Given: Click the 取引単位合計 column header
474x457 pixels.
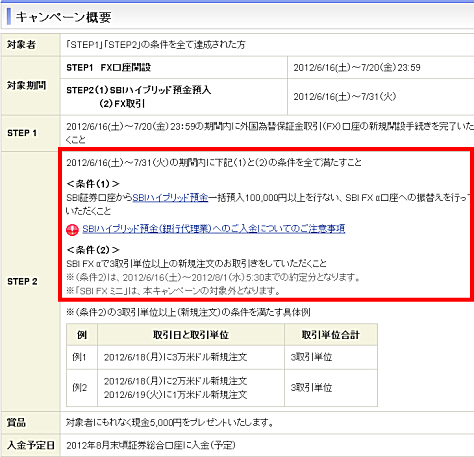Looking at the screenshot, I should click(x=331, y=335).
